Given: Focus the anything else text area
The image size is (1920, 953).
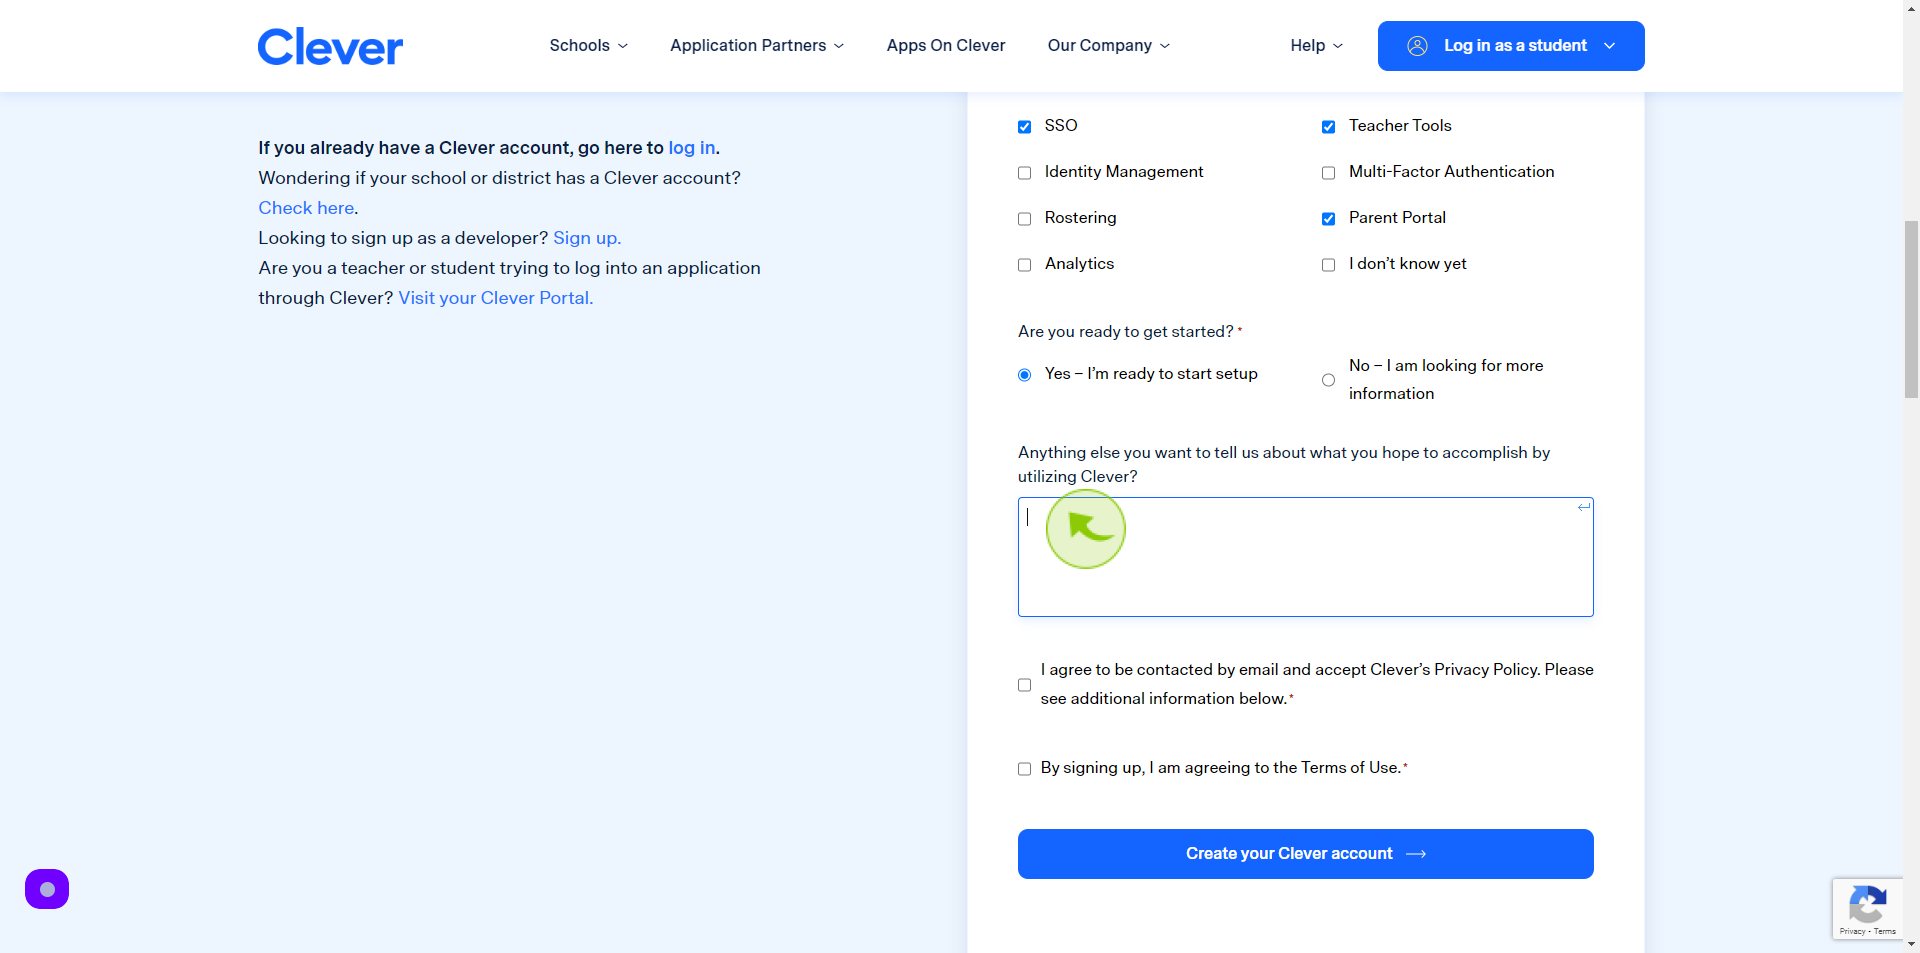Looking at the screenshot, I should tap(1306, 557).
